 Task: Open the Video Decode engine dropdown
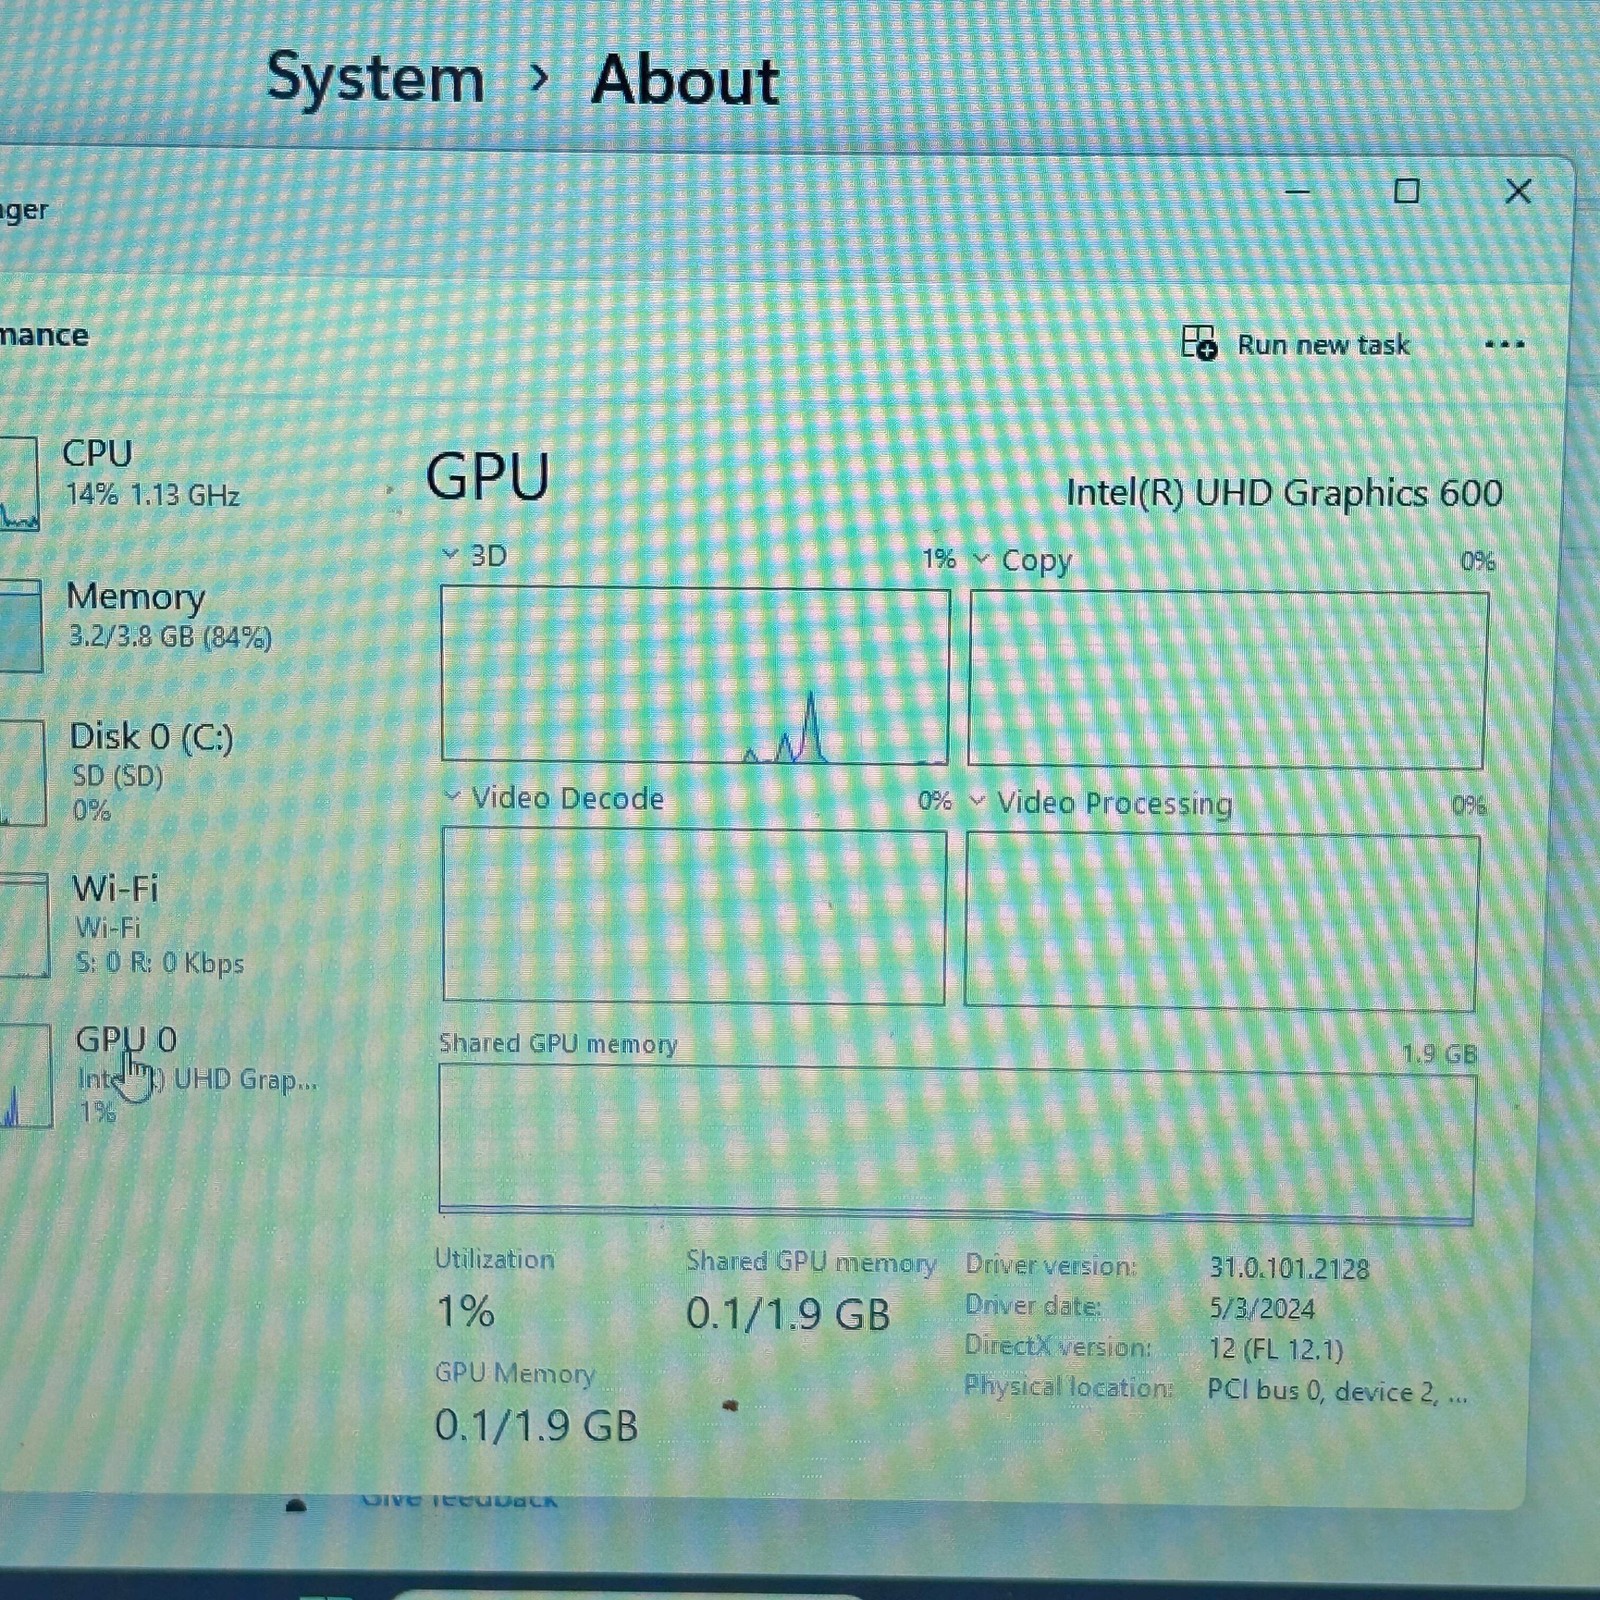pos(452,797)
